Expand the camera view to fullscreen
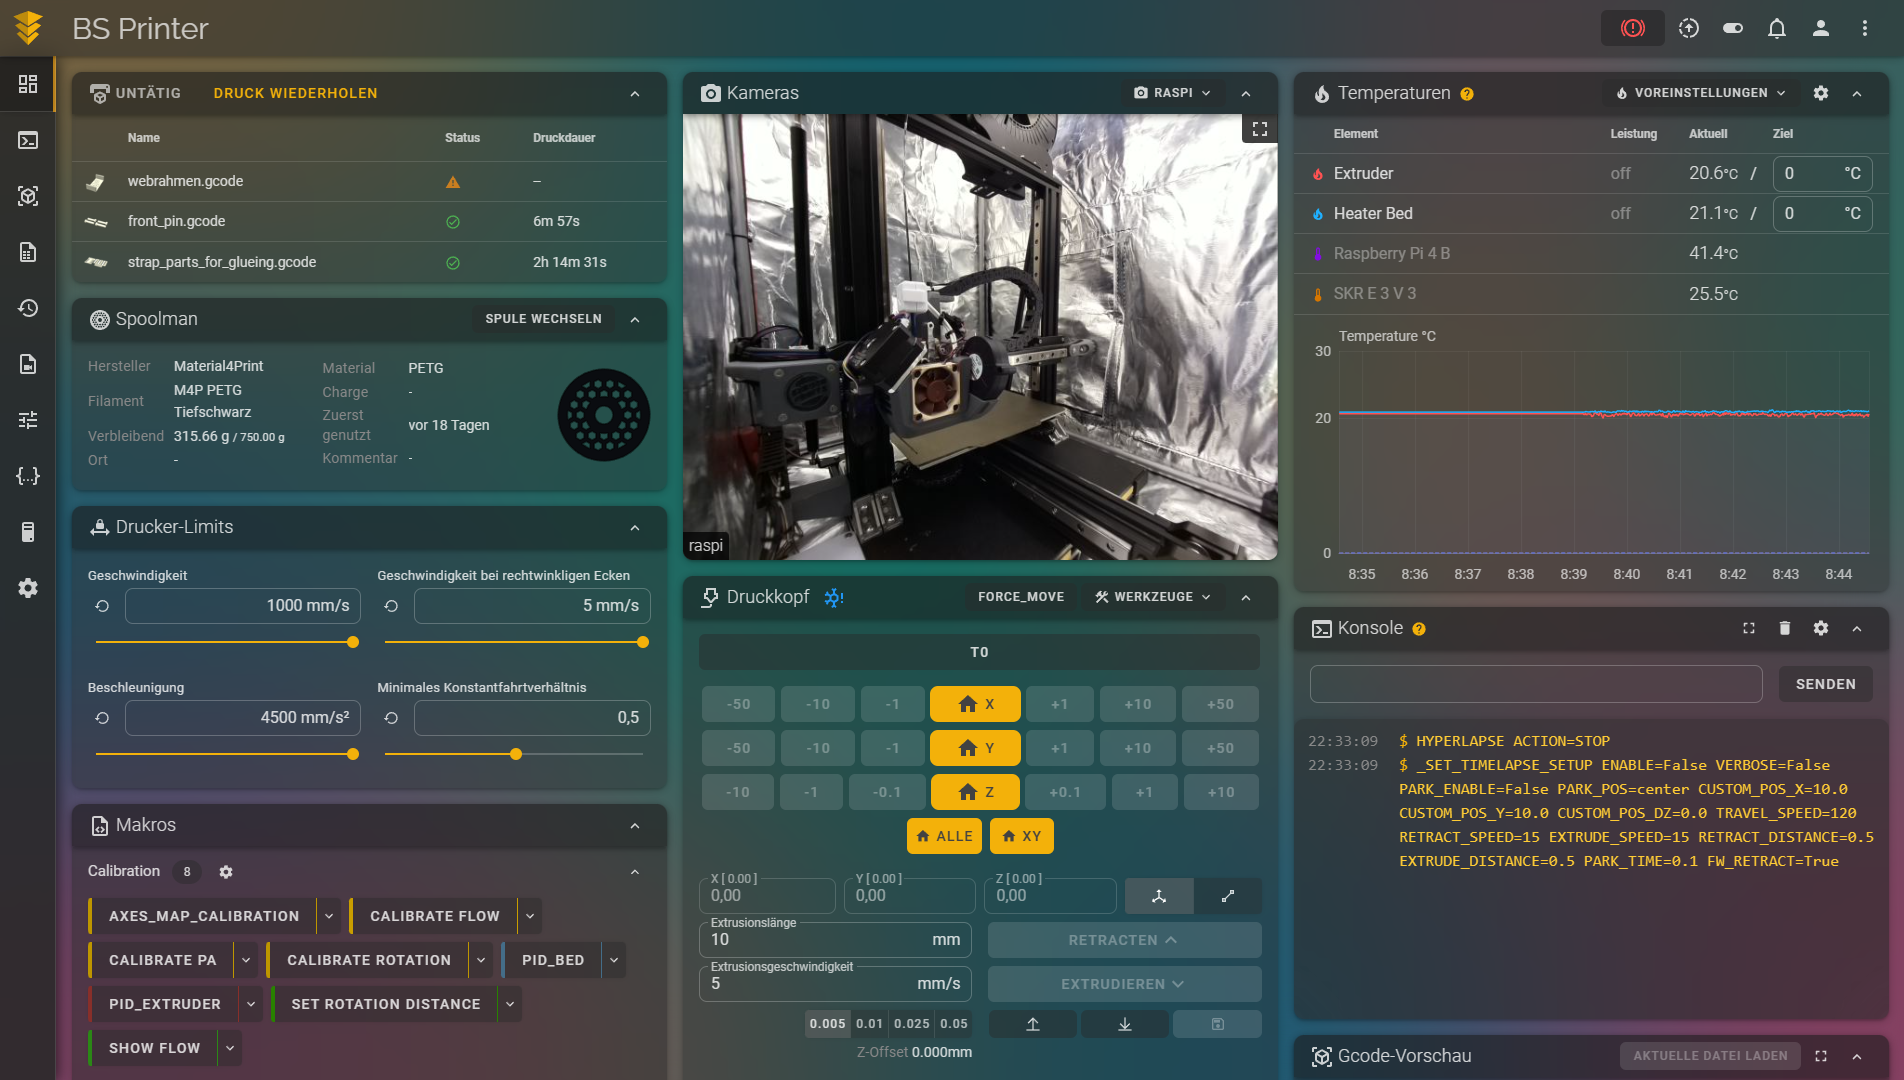The width and height of the screenshot is (1904, 1080). [x=1259, y=128]
